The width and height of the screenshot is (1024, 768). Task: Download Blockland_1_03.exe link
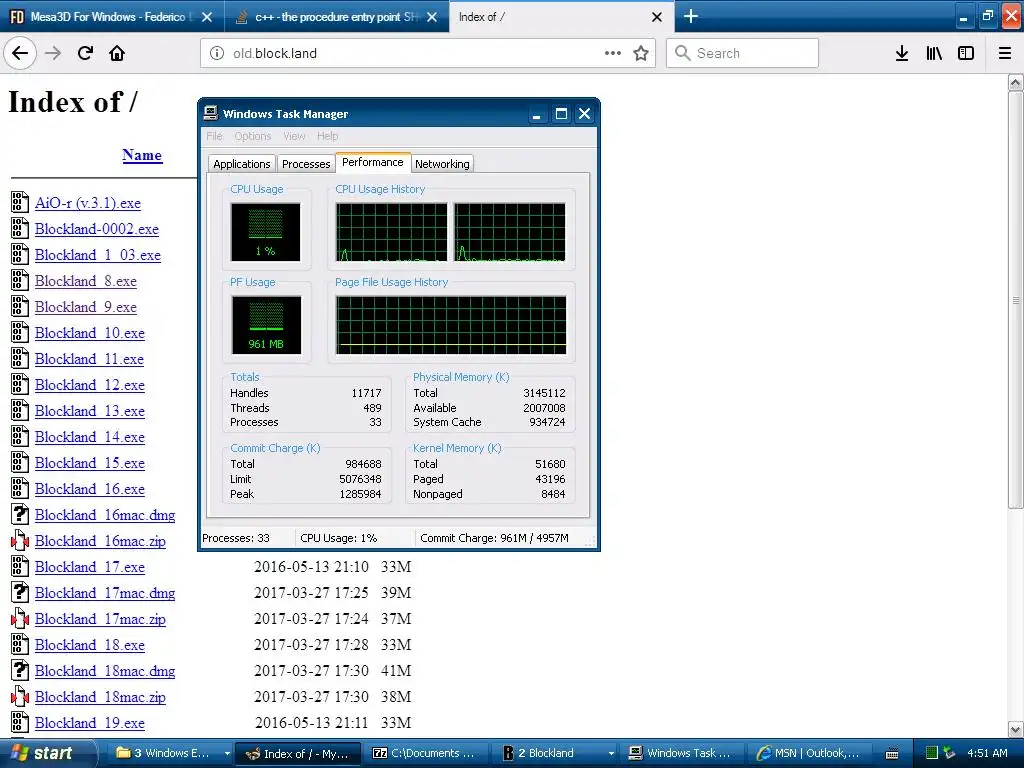[98, 255]
